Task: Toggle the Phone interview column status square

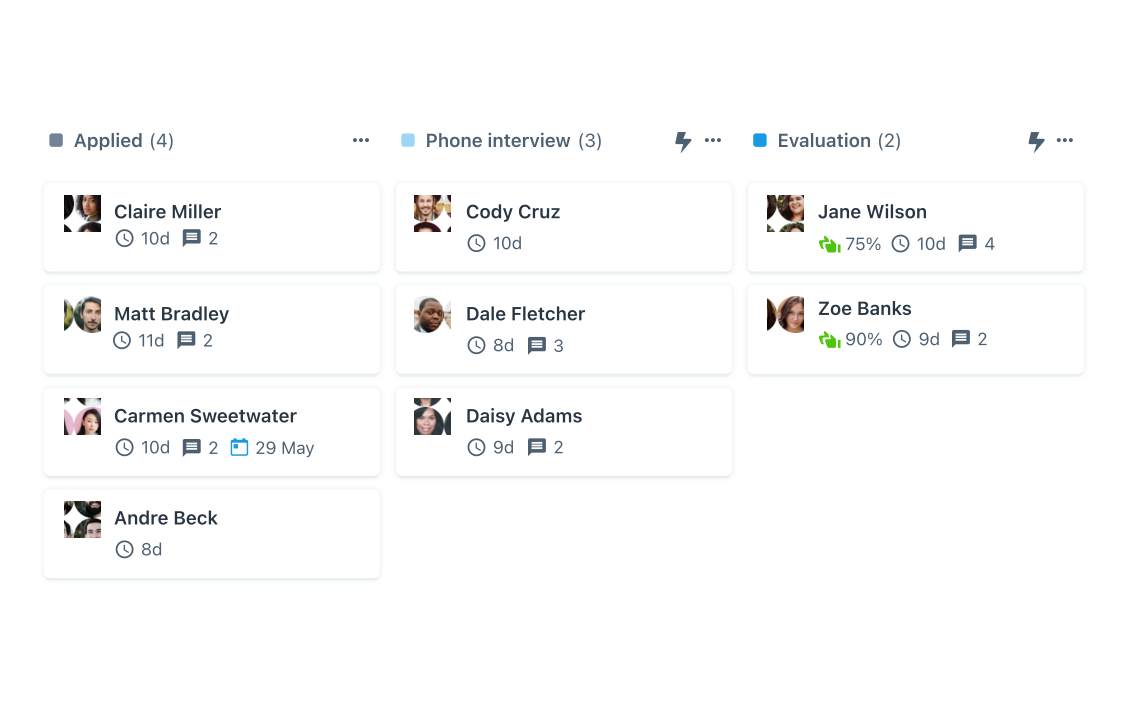Action: 408,140
